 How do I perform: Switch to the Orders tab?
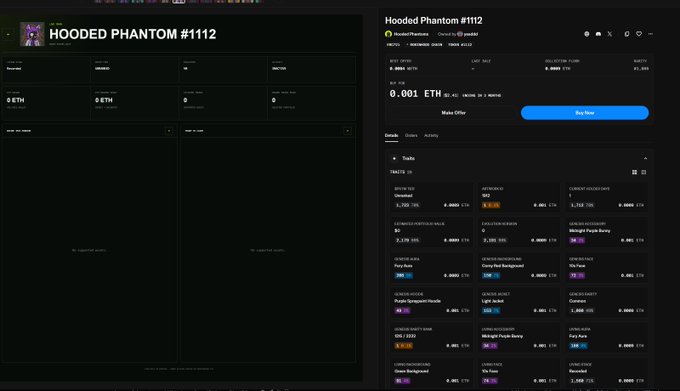[411, 136]
